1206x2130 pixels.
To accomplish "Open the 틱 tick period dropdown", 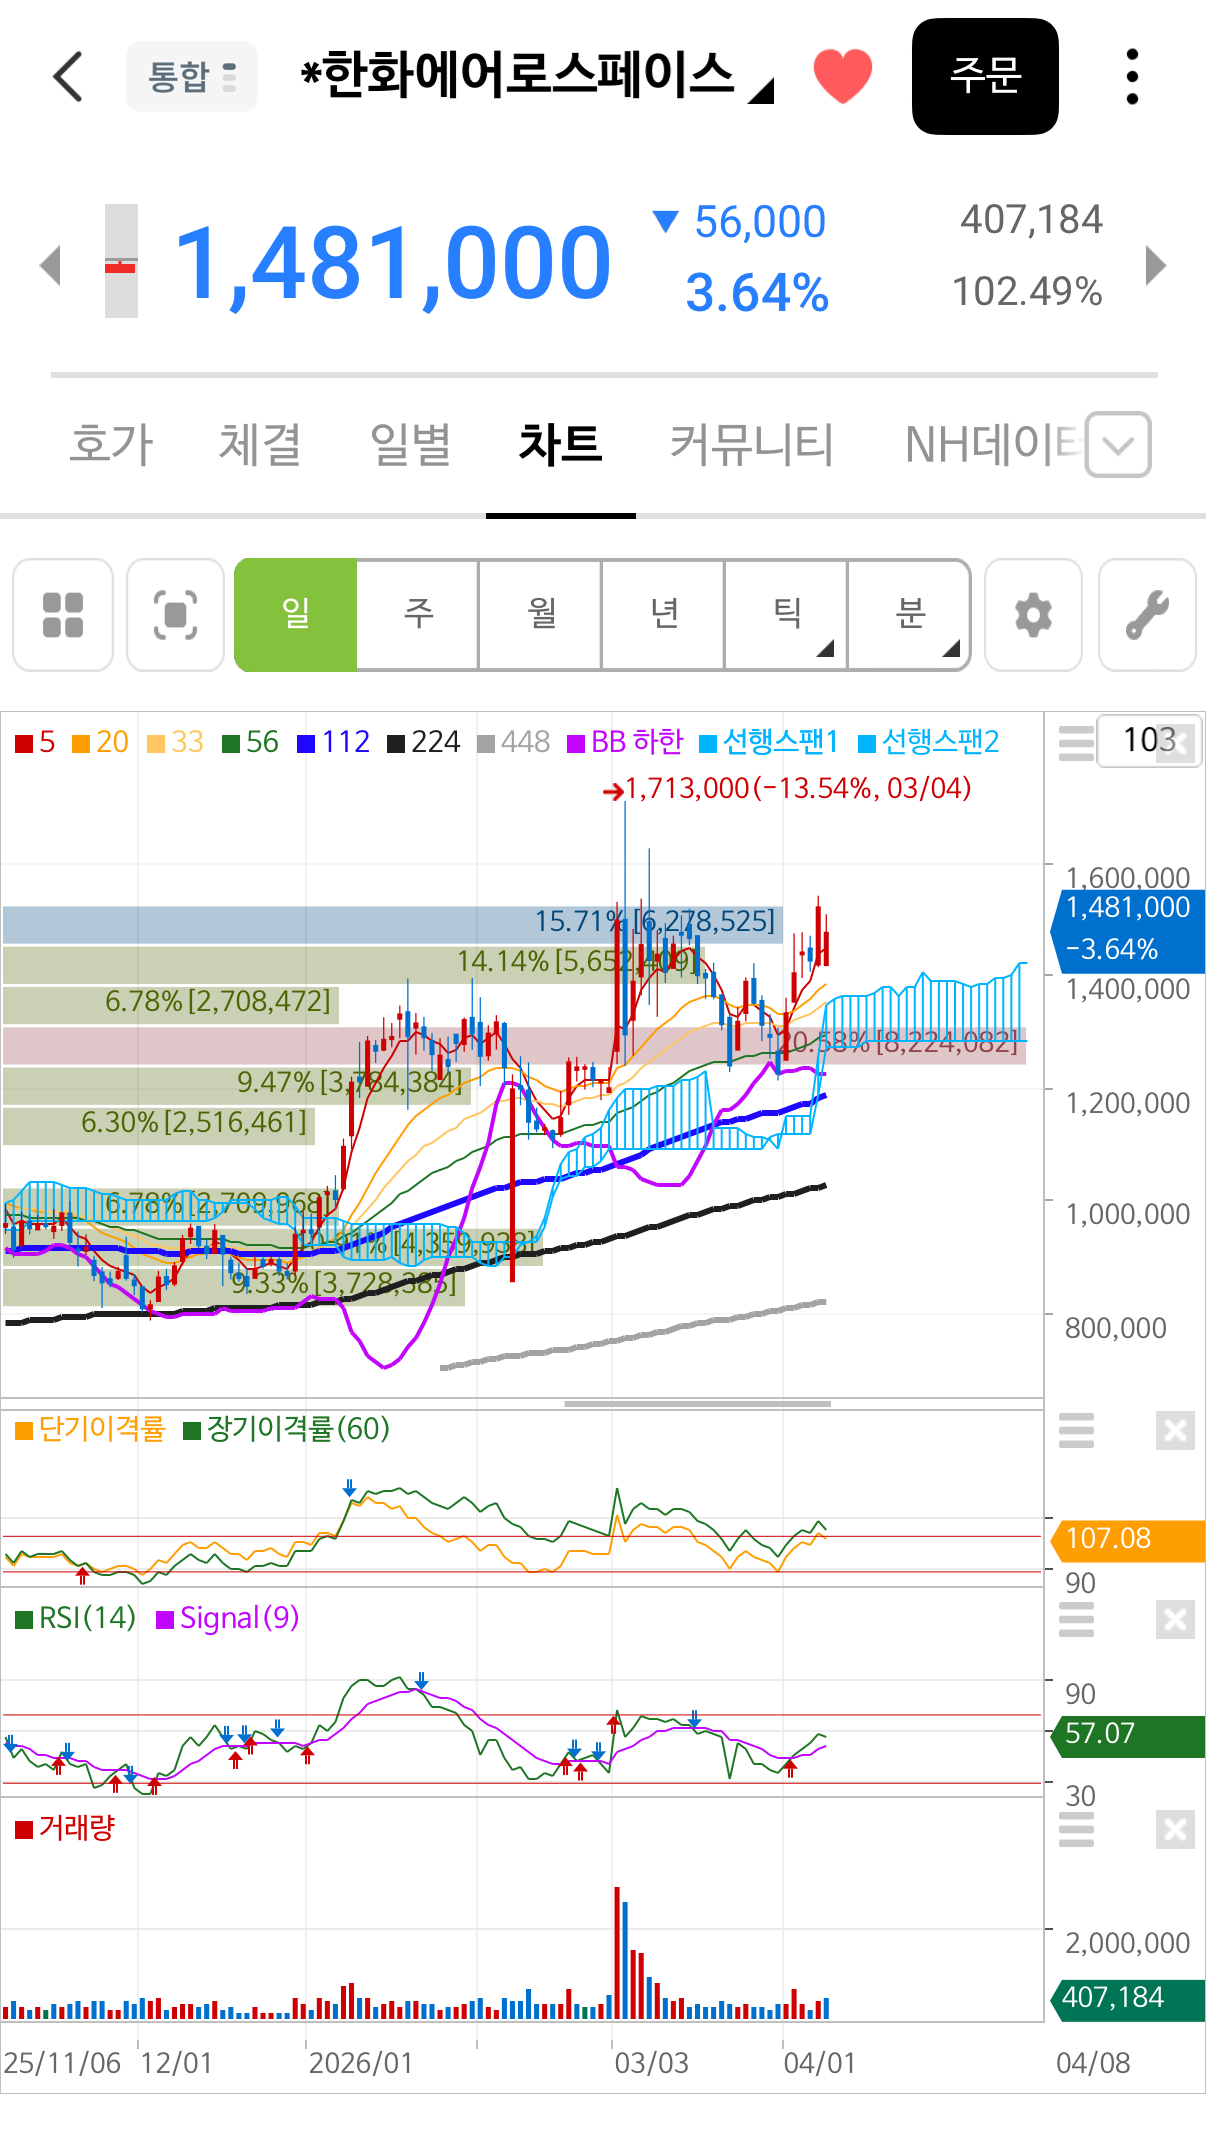I will coord(787,614).
